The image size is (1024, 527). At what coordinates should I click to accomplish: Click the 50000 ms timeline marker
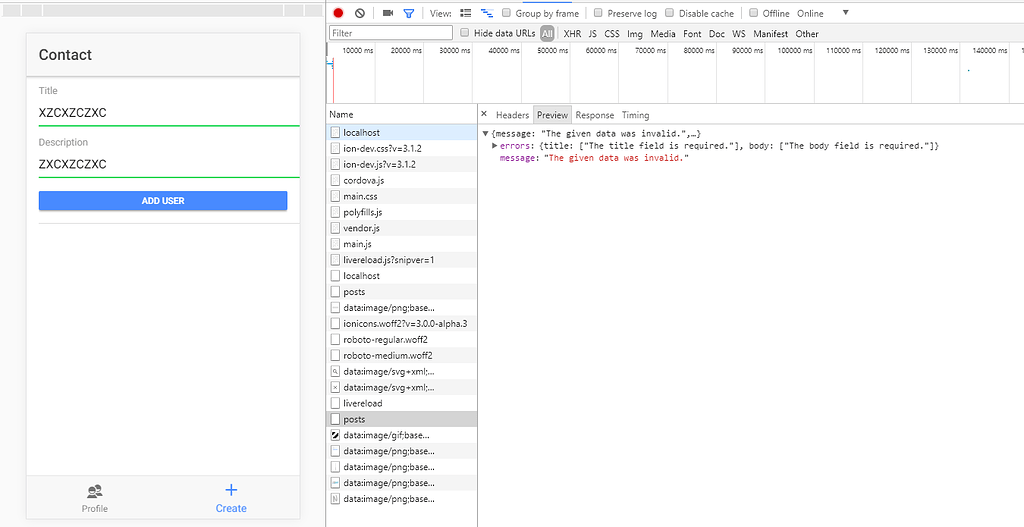pyautogui.click(x=552, y=50)
